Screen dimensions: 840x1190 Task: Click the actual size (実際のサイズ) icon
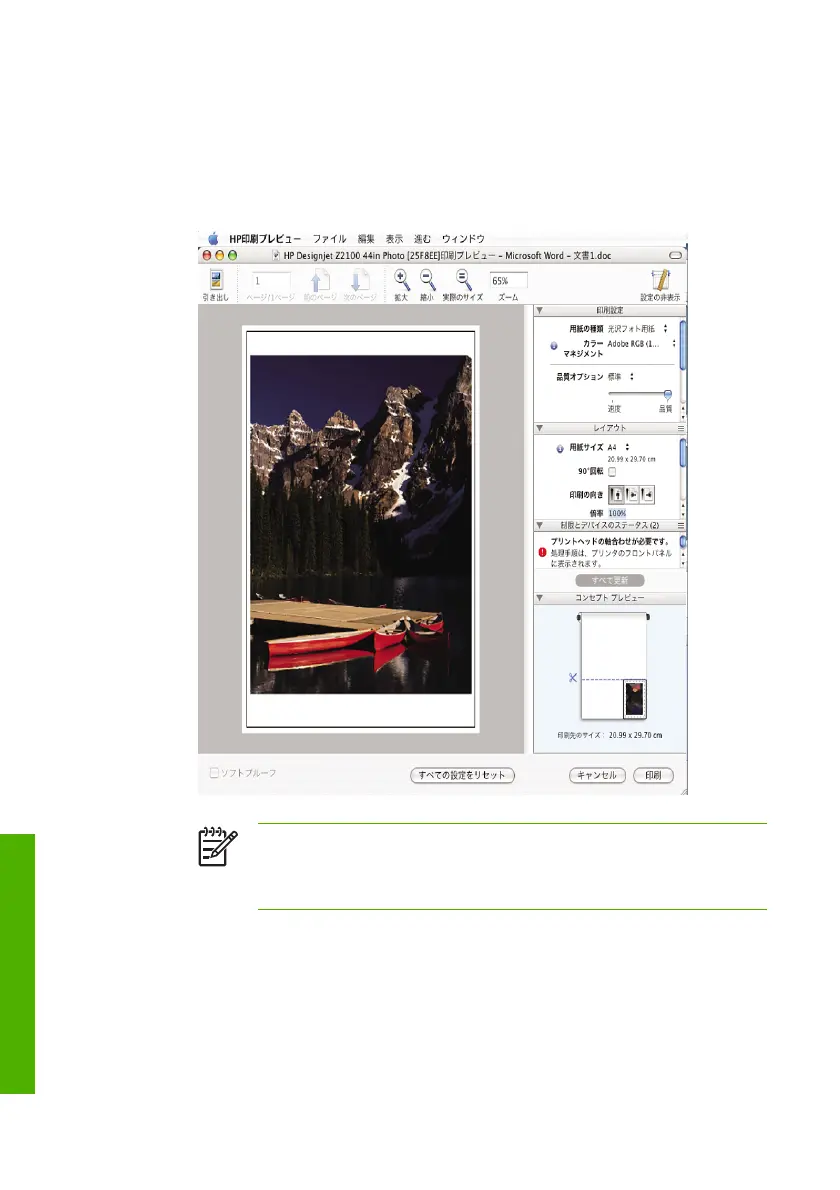(462, 280)
